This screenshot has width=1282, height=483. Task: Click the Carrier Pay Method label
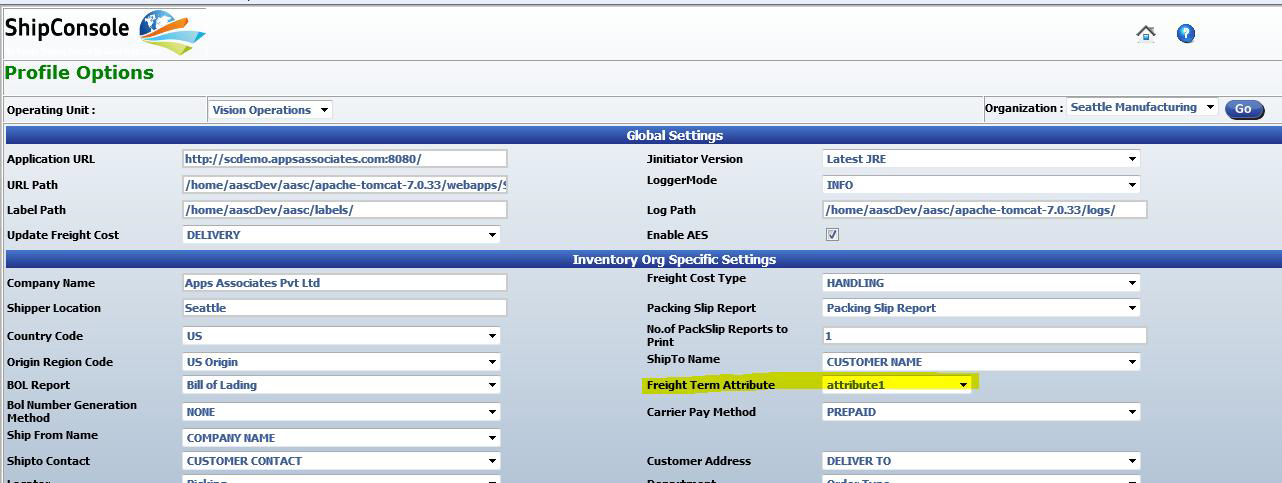[701, 412]
